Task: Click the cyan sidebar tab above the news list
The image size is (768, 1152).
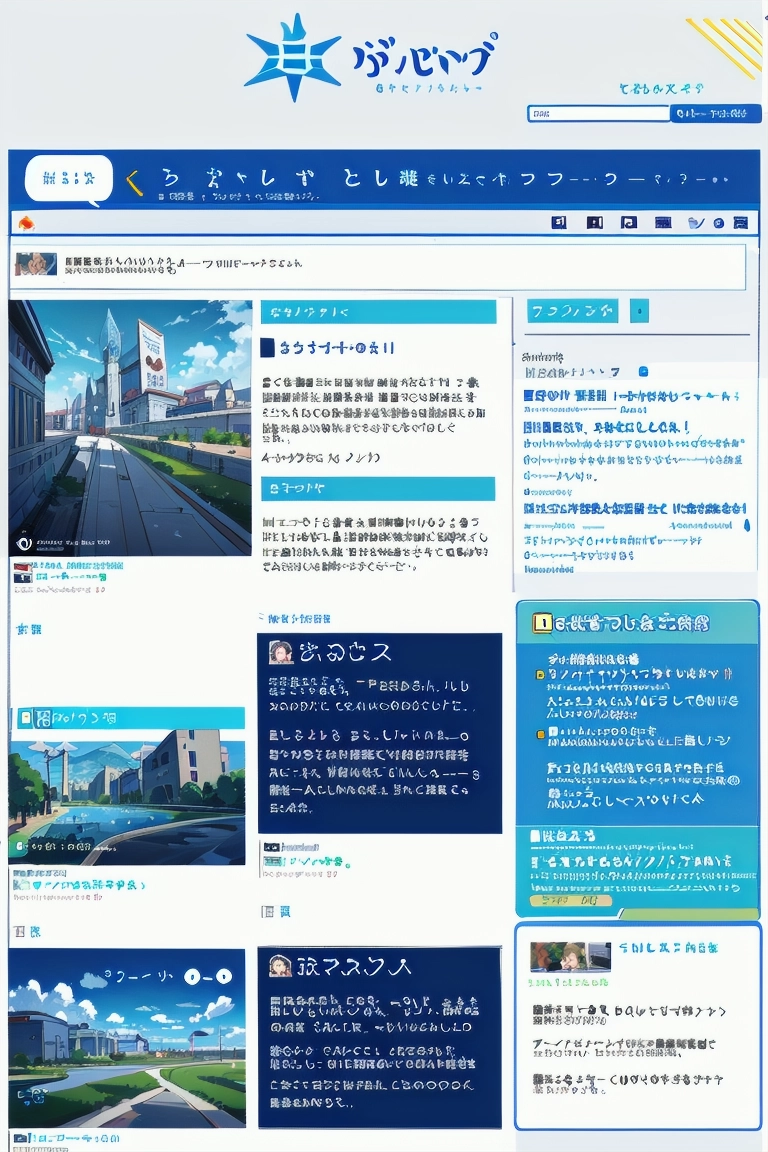Action: tap(573, 311)
